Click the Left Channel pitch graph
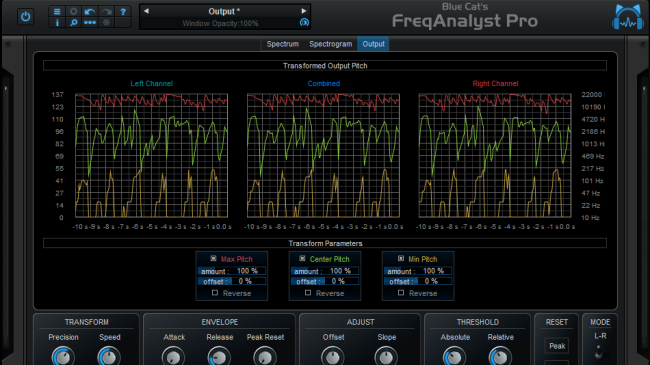 pyautogui.click(x=151, y=156)
